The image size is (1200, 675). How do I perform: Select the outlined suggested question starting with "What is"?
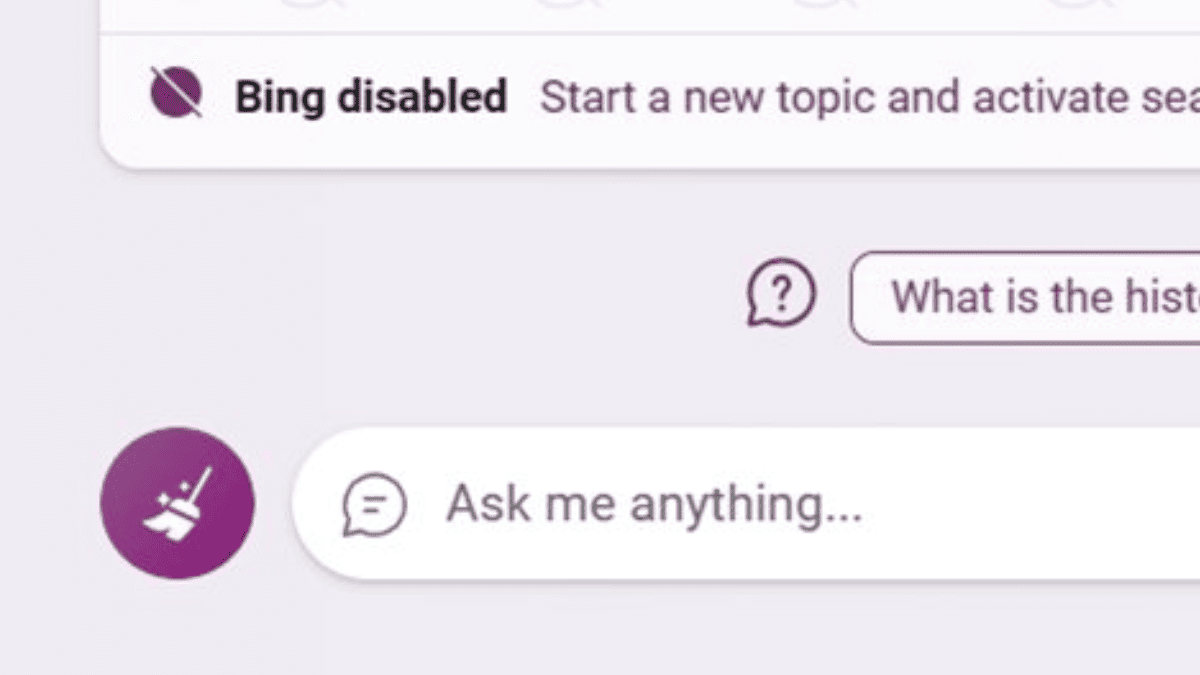coord(1025,297)
